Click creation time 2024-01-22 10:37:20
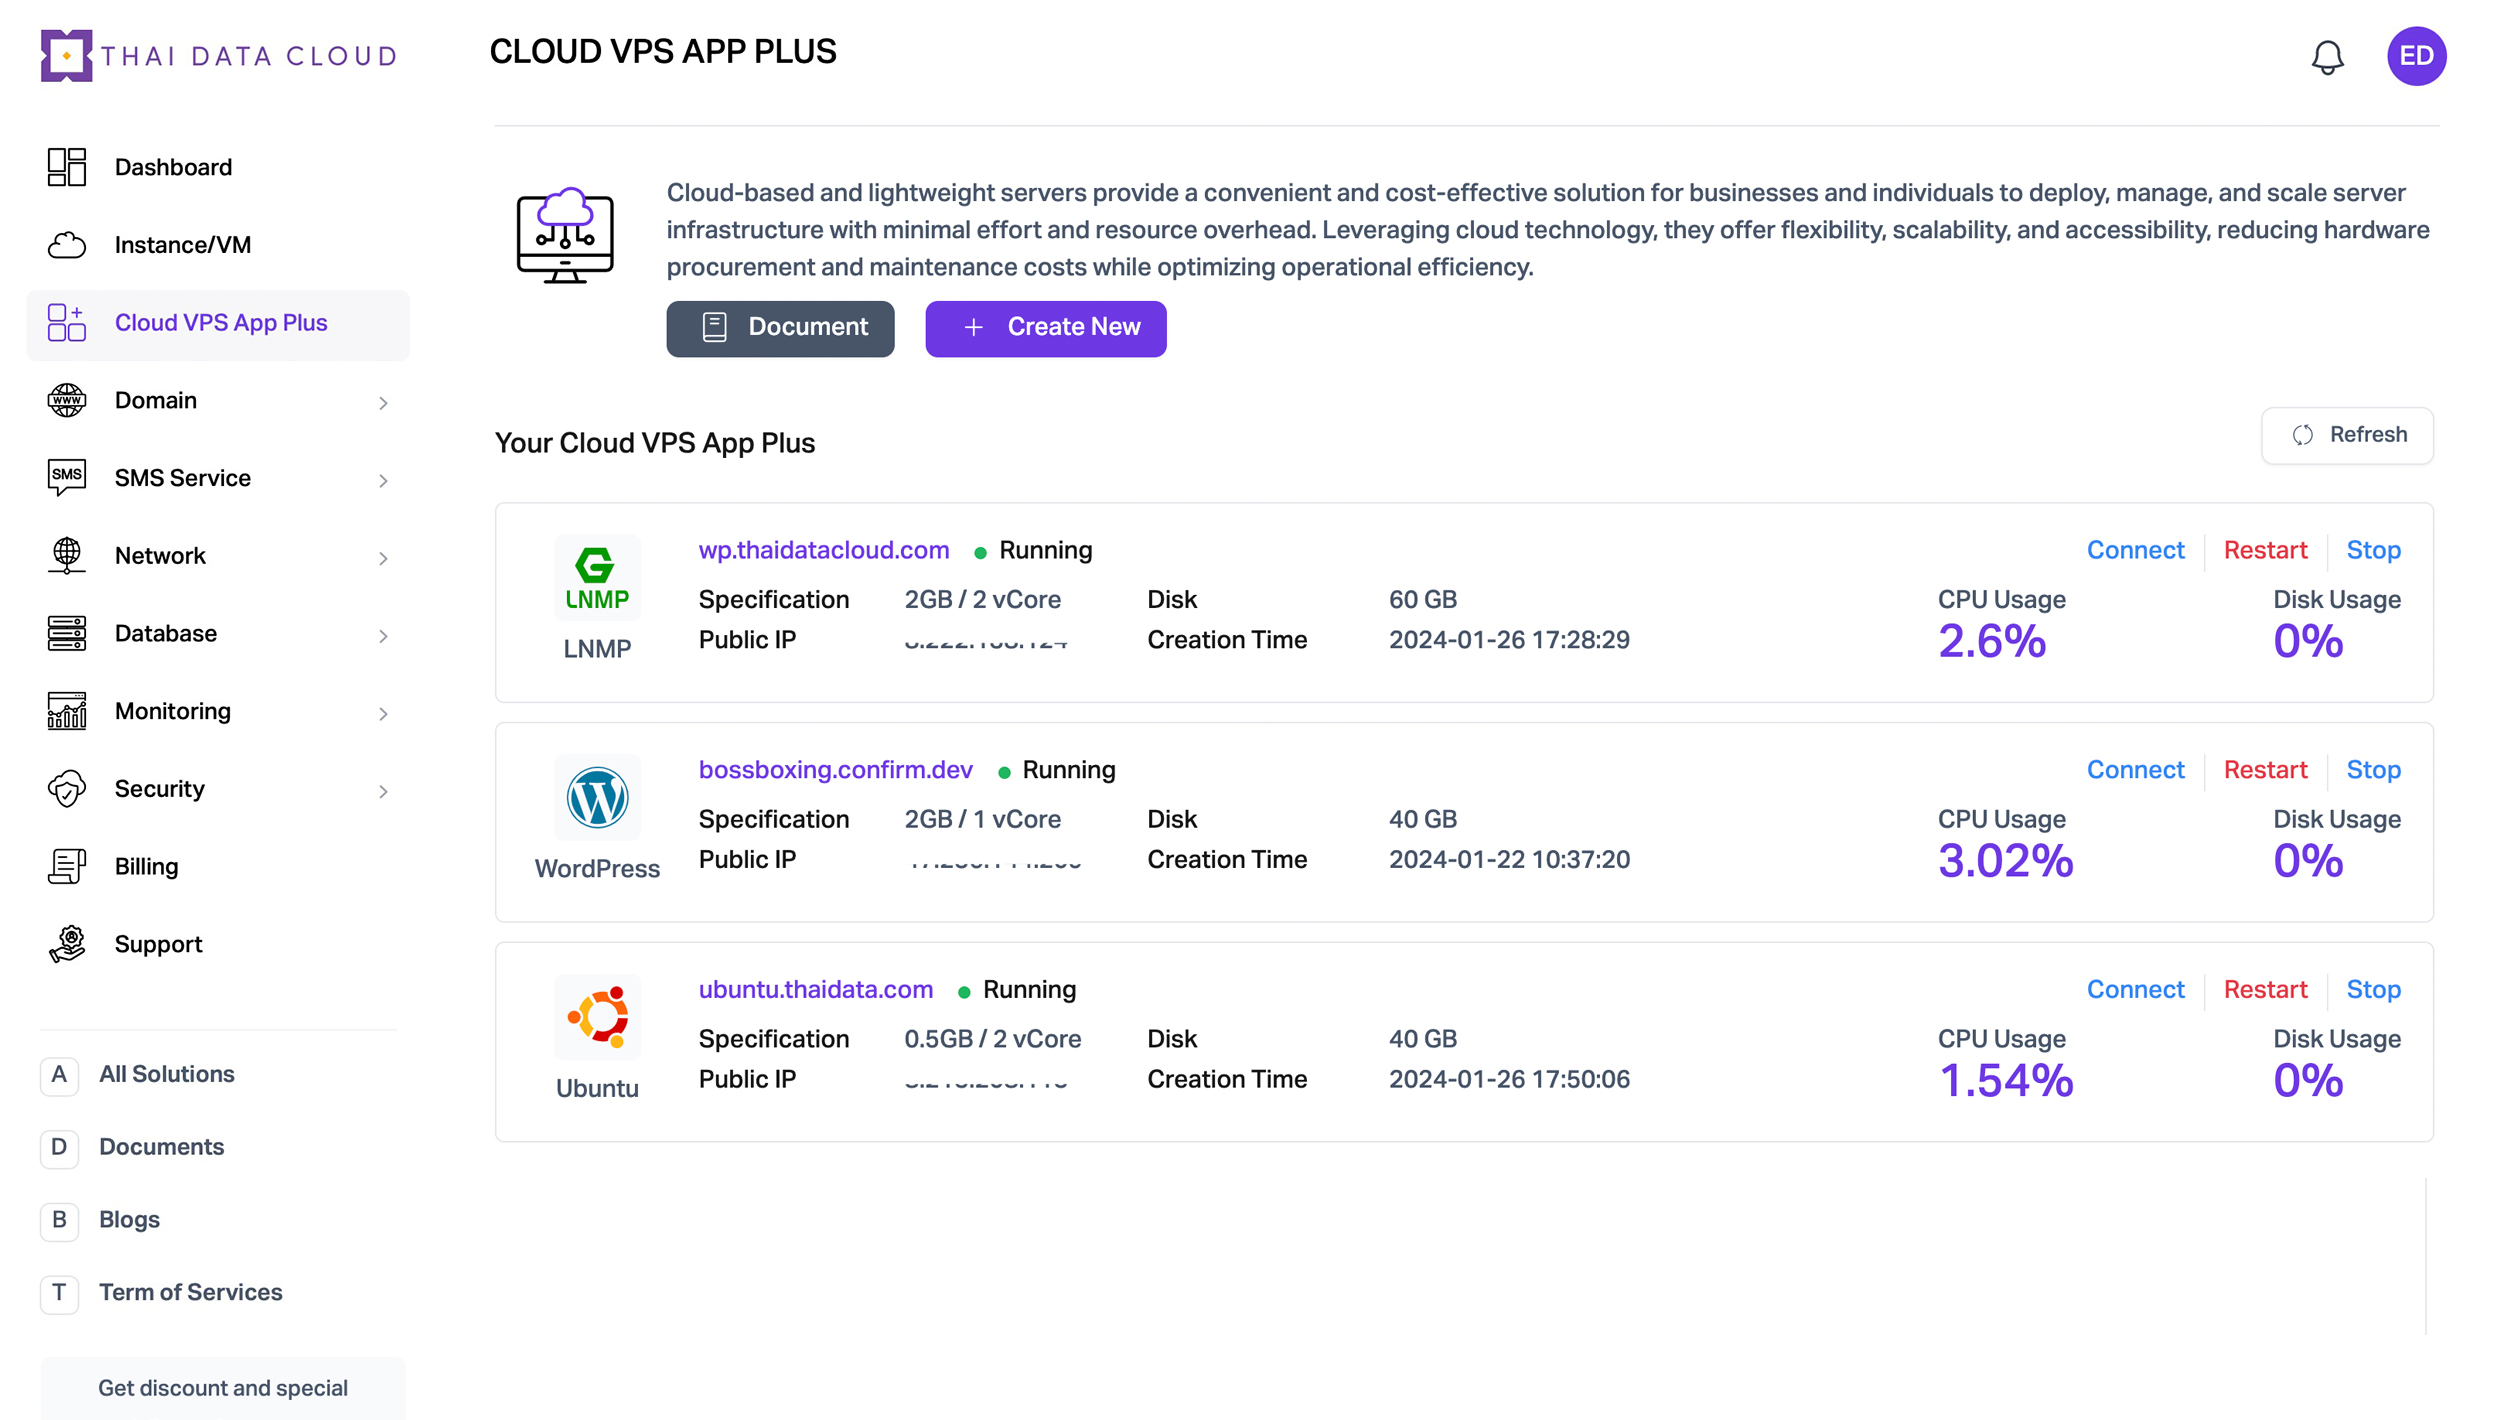The height and width of the screenshot is (1420, 2500). click(x=1508, y=860)
